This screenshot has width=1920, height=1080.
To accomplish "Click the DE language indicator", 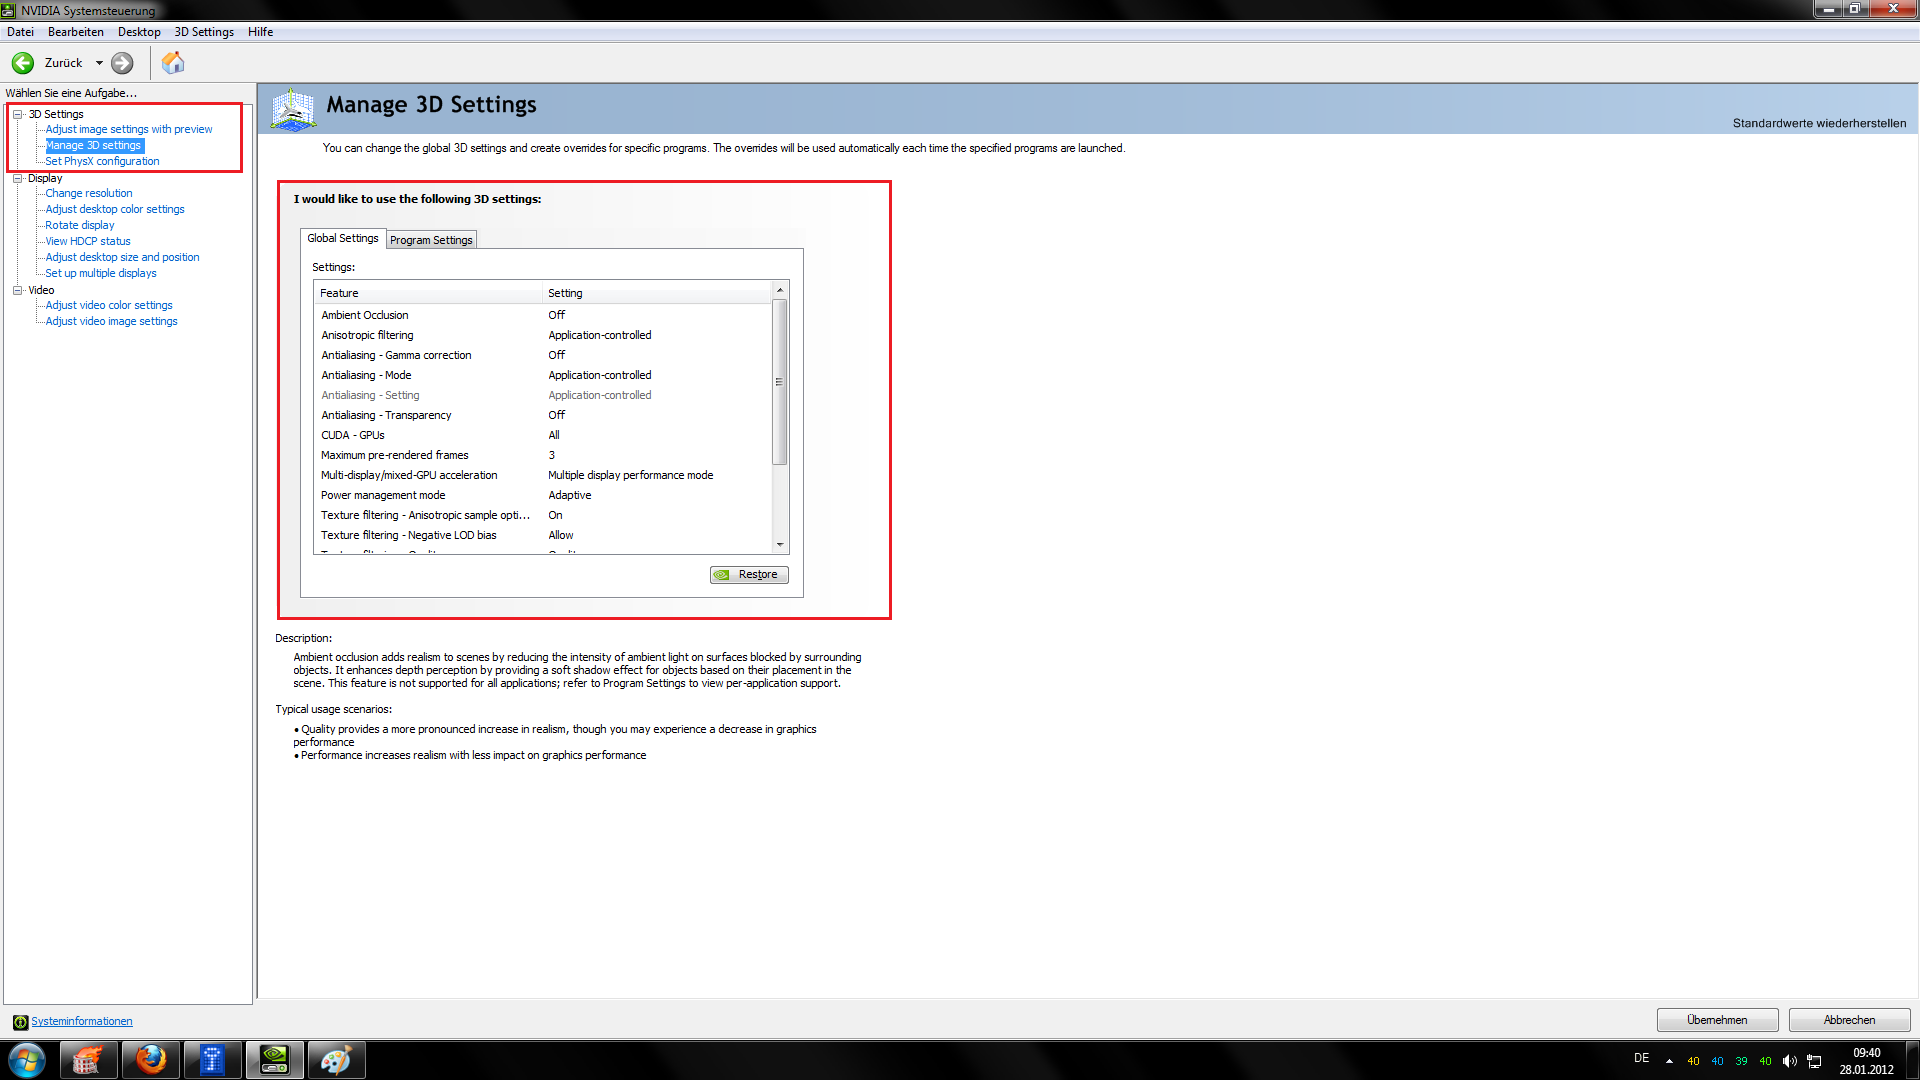I will tap(1641, 1058).
